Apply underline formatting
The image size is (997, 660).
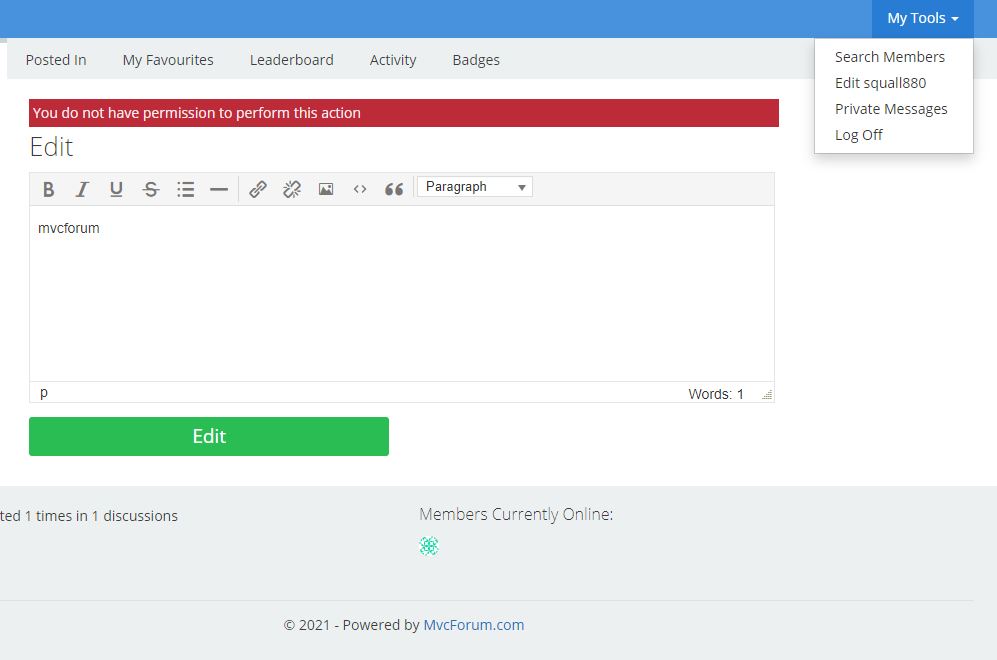tap(116, 189)
